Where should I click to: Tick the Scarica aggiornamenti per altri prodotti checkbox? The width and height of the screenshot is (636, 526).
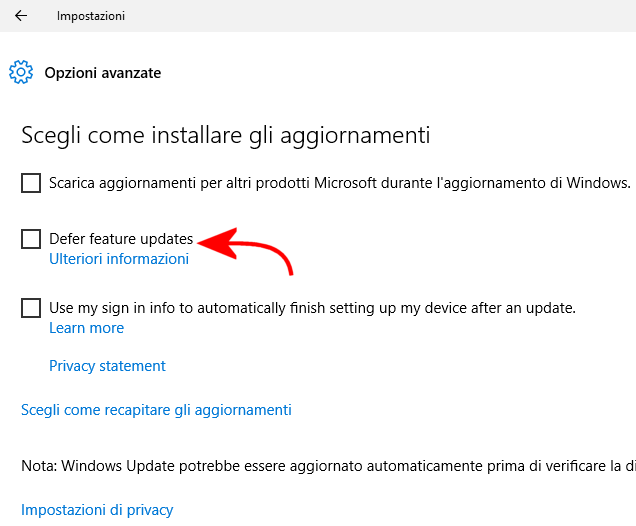point(31,183)
